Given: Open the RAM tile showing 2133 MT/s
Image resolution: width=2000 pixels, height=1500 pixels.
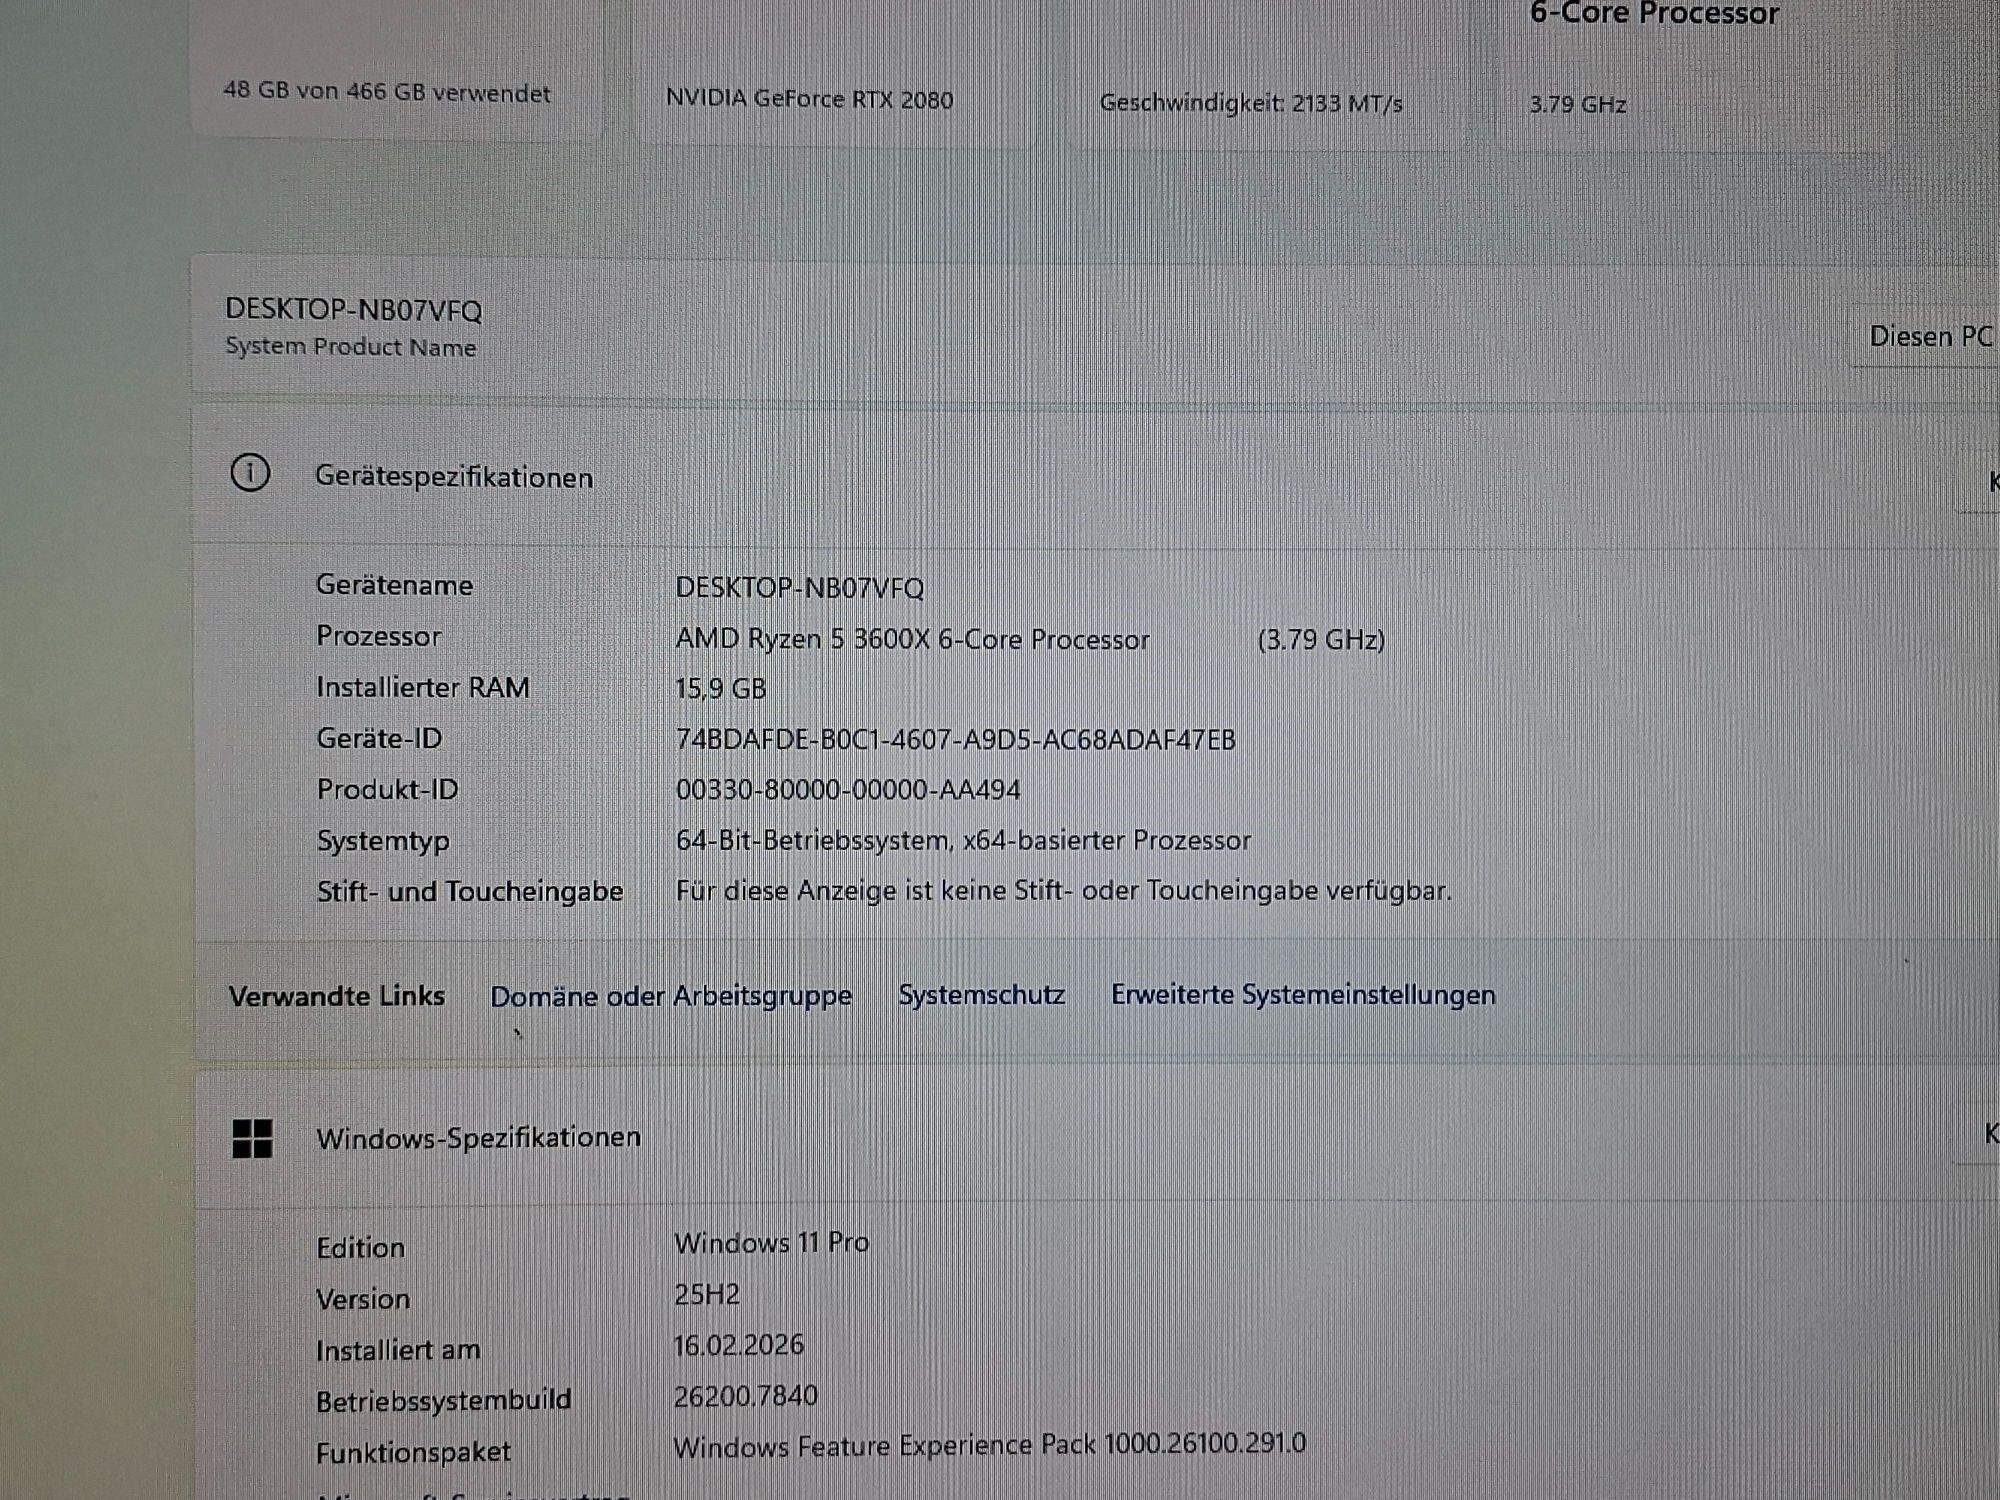Looking at the screenshot, I should click(1250, 103).
